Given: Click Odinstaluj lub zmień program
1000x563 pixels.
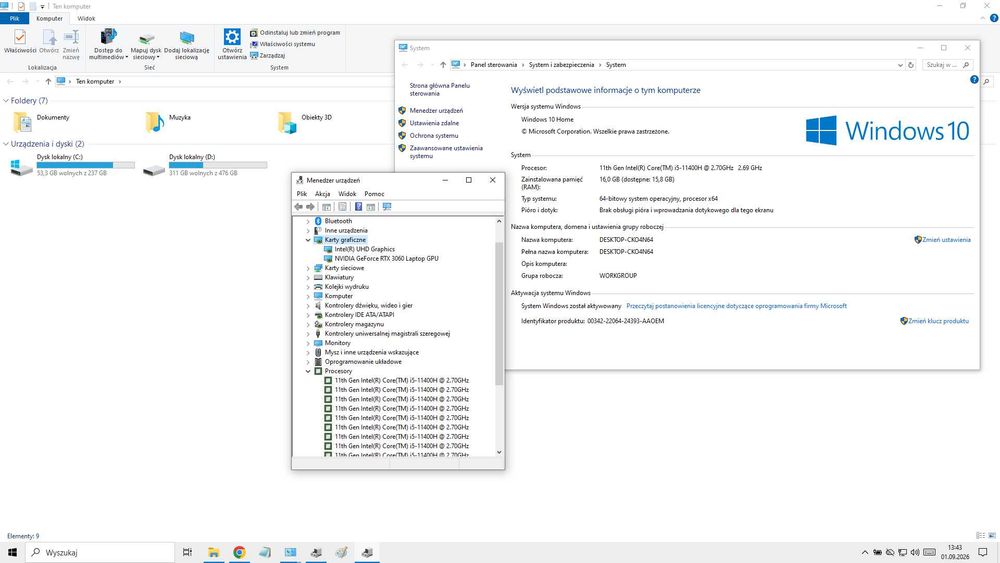Looking at the screenshot, I should coord(295,33).
